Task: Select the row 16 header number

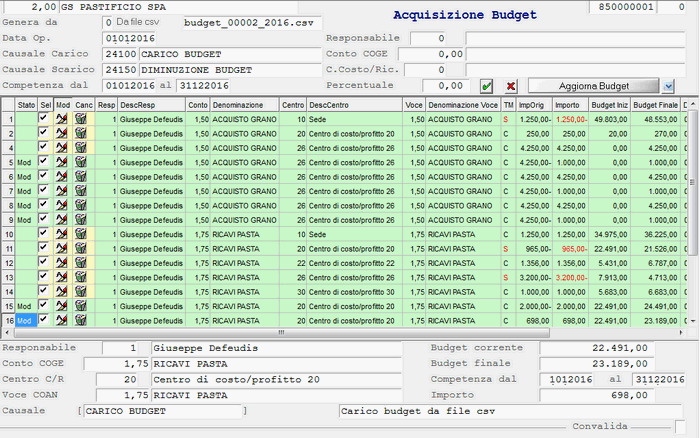Action: pyautogui.click(x=8, y=321)
